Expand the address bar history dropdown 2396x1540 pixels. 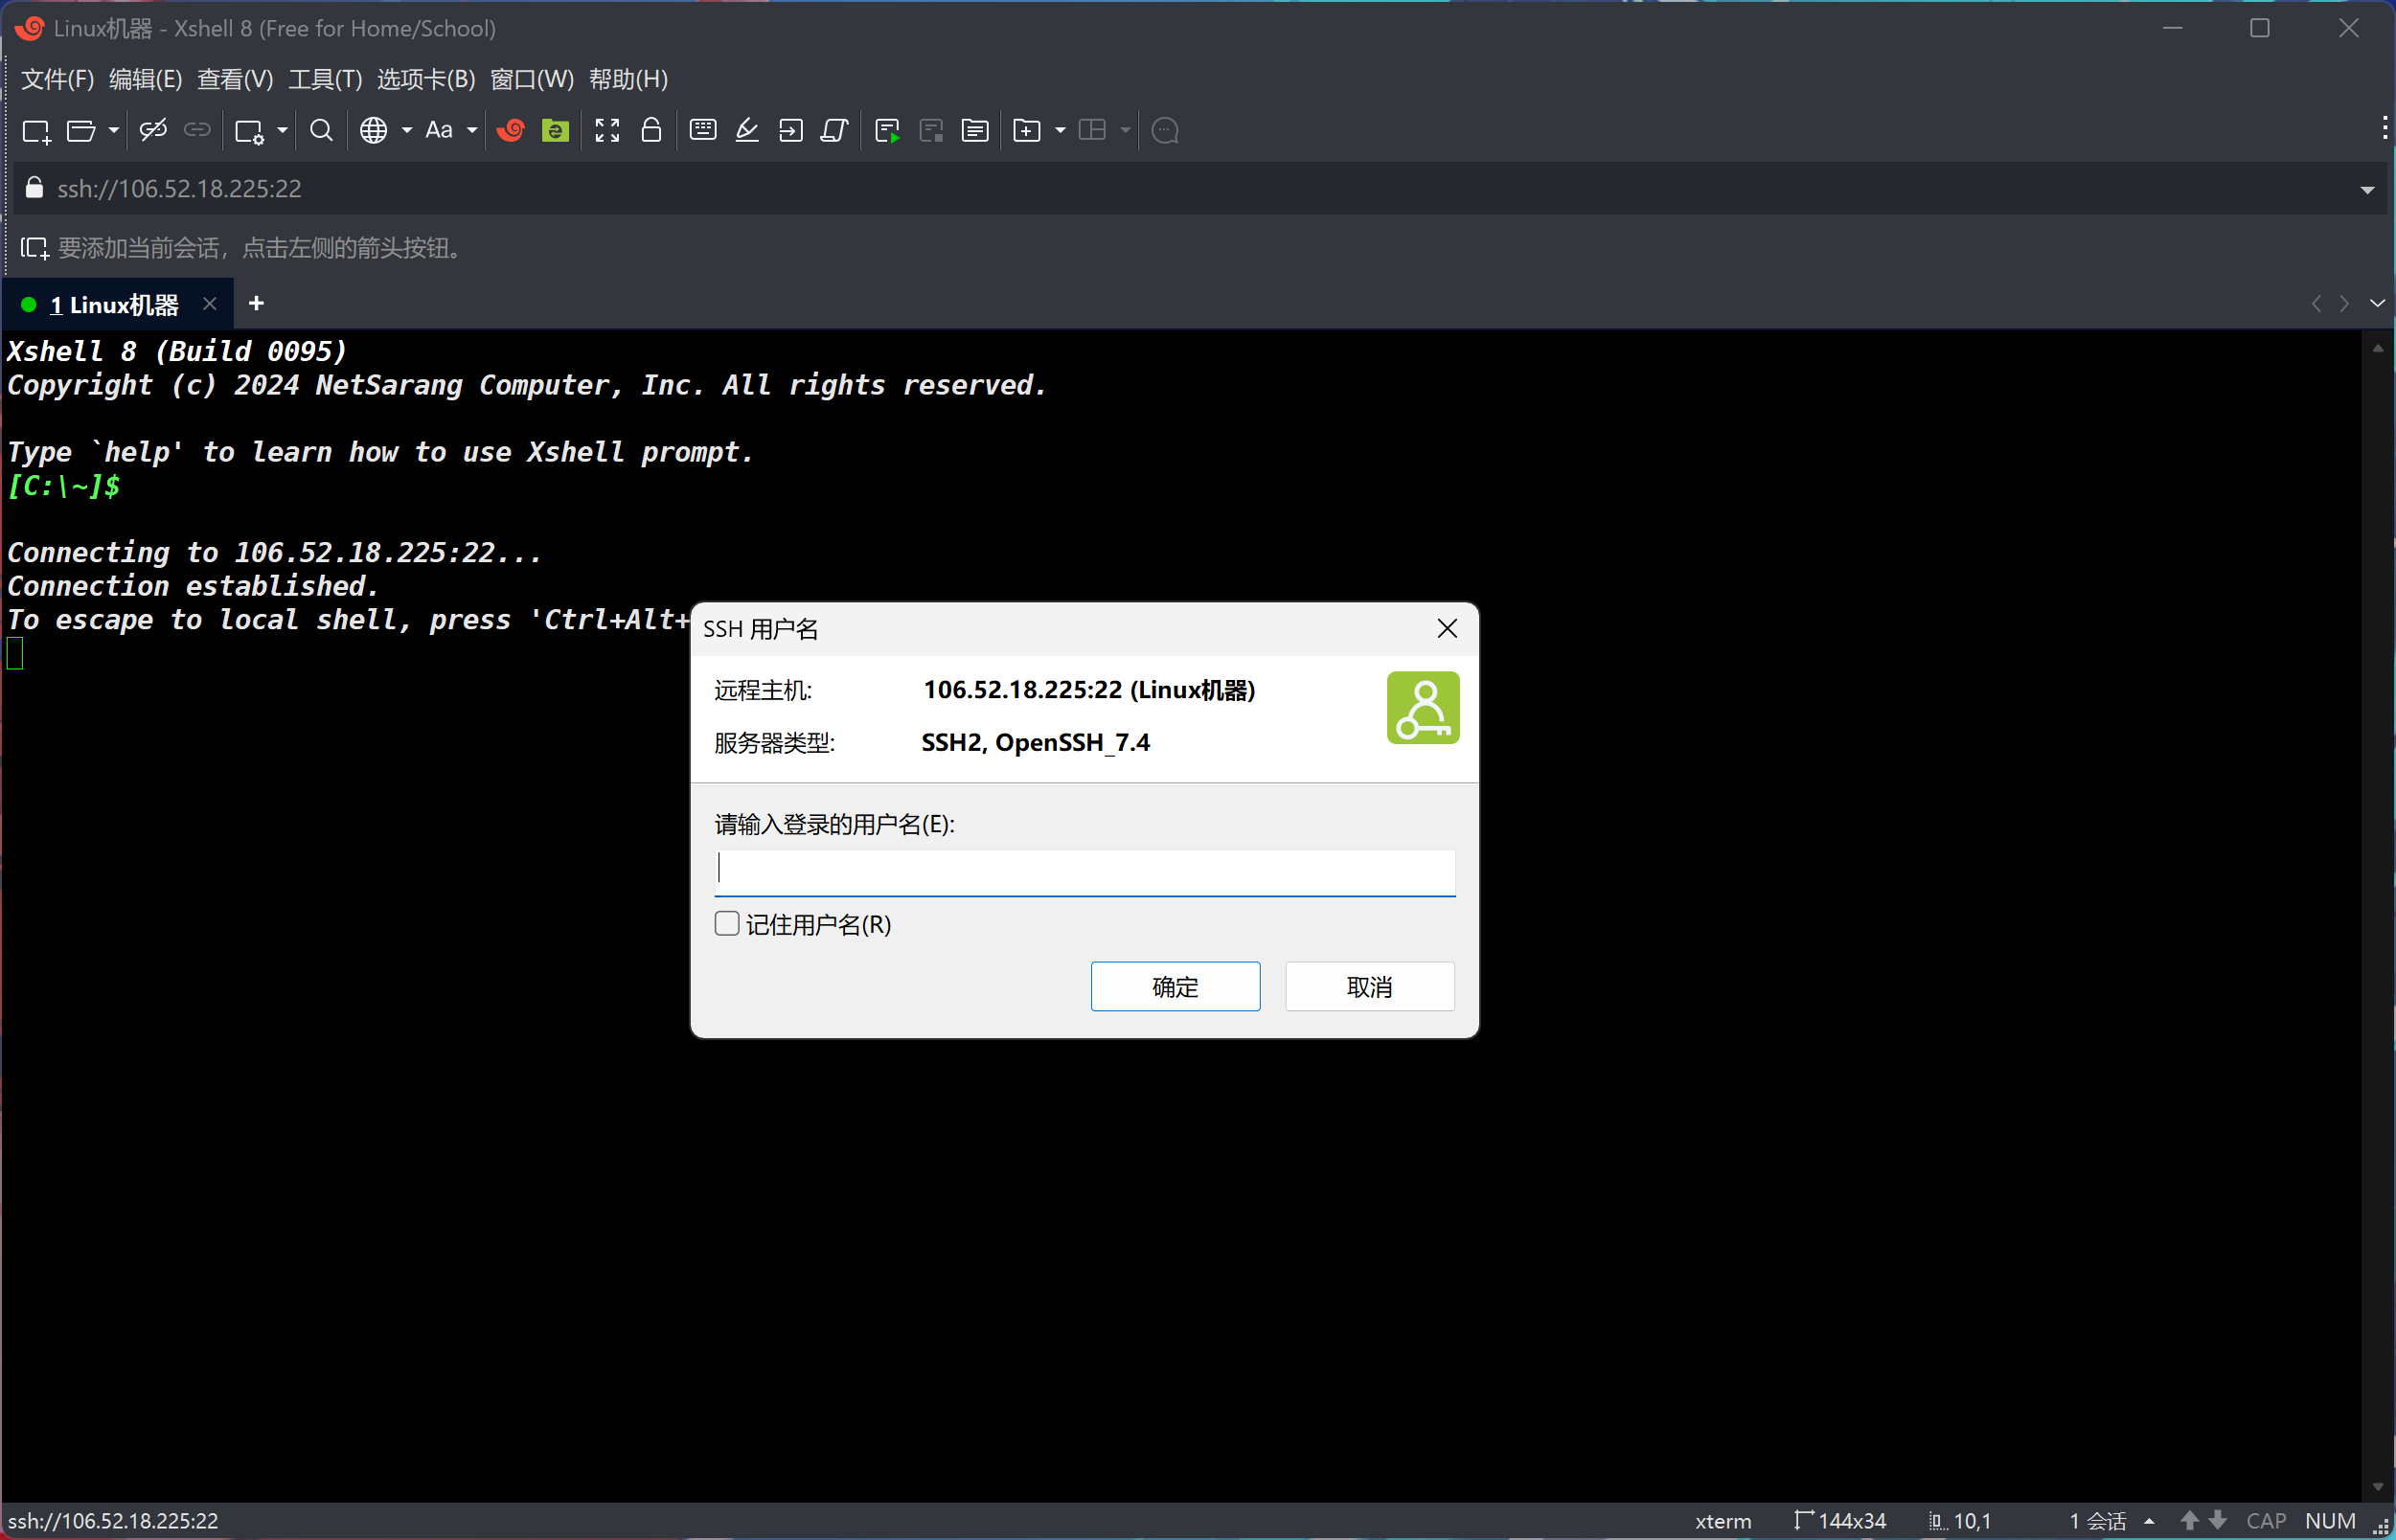(x=2367, y=190)
